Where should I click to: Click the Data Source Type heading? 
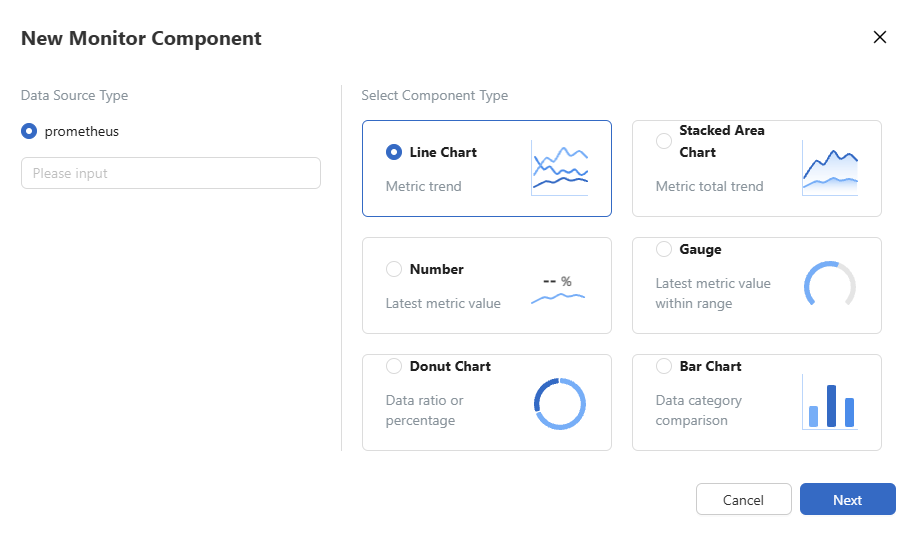pos(74,95)
